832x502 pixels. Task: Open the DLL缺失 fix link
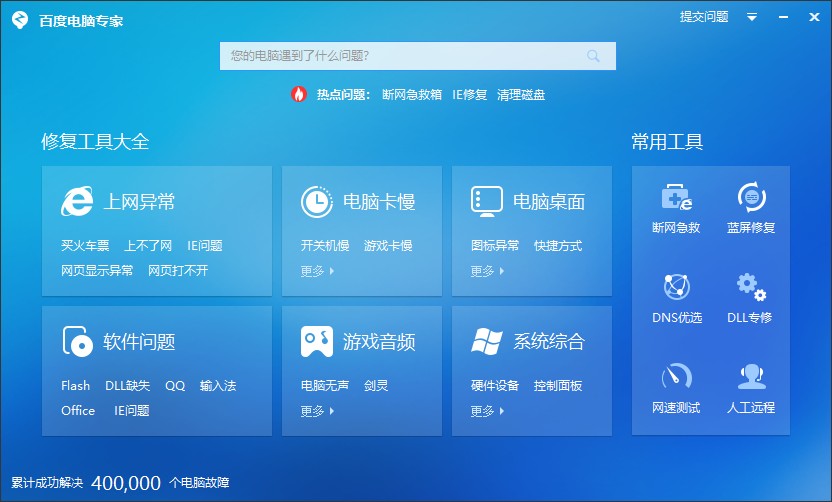point(127,386)
